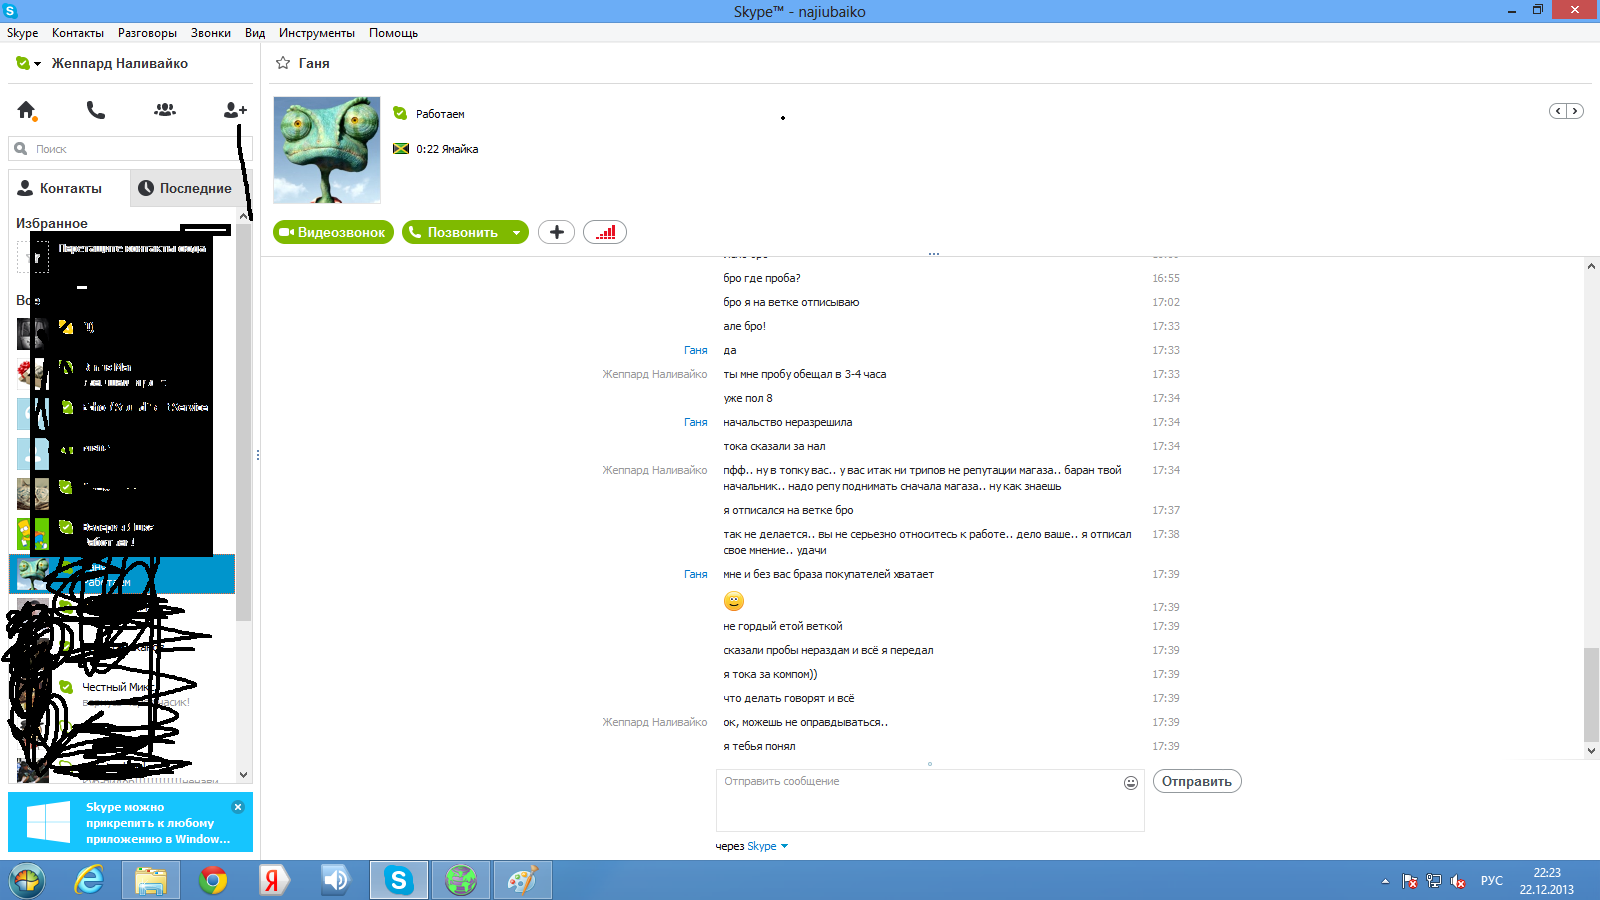
Task: Open Yandex browser from the taskbar
Action: 273,880
